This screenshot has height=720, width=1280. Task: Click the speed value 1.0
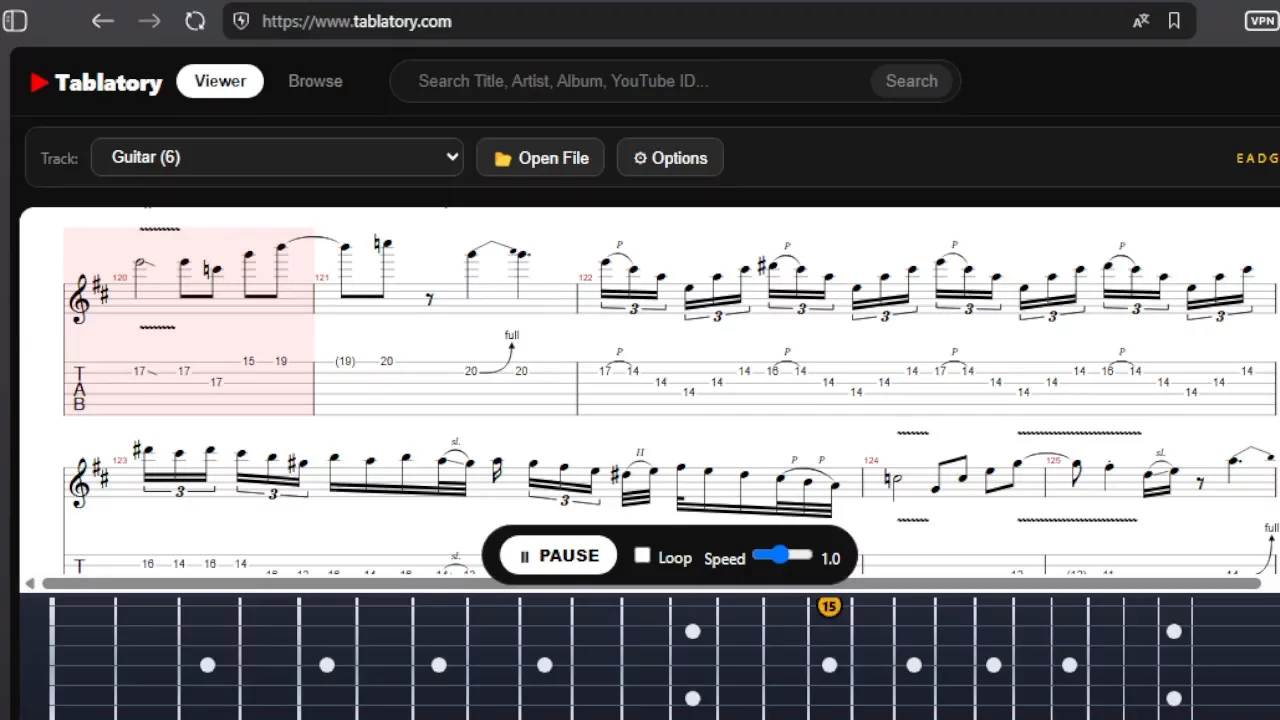click(x=831, y=559)
